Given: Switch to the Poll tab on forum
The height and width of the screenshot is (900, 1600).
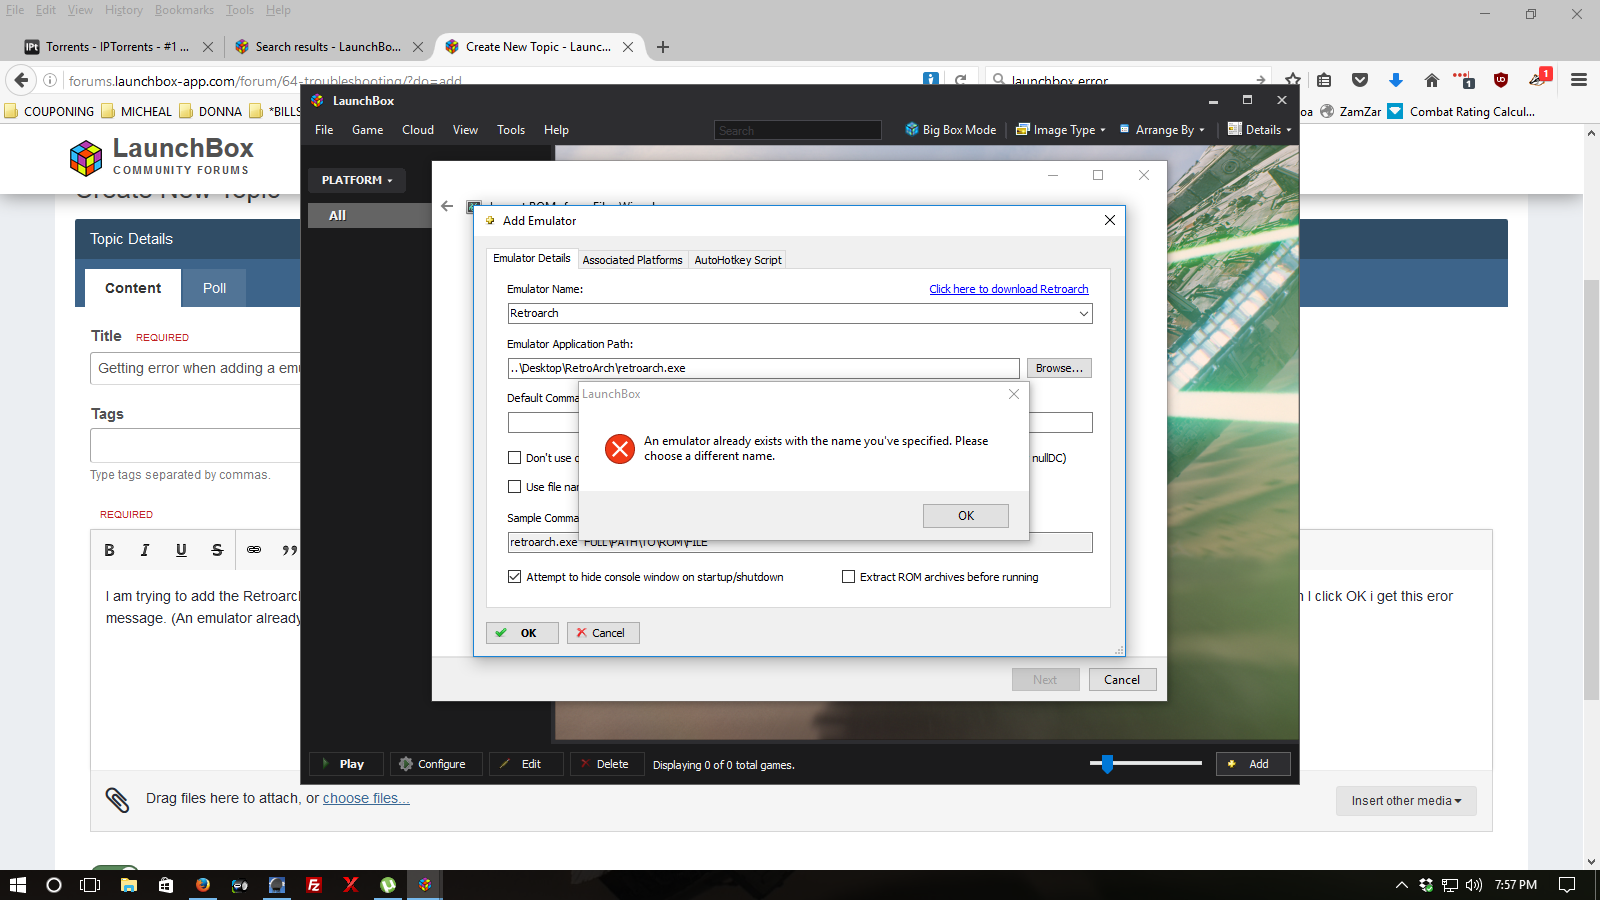Looking at the screenshot, I should (214, 288).
